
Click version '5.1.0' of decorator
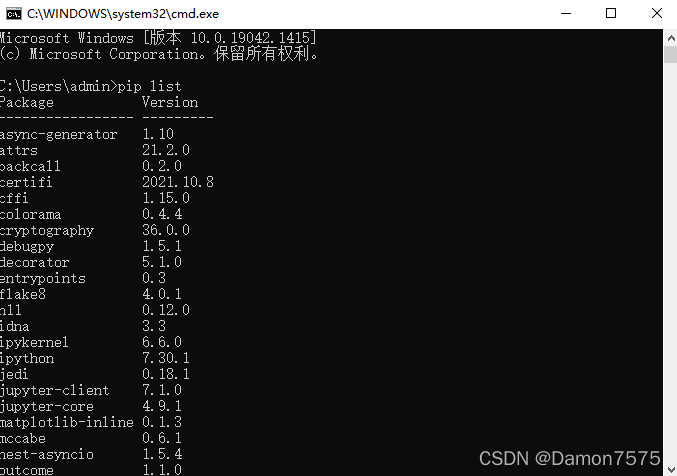click(x=162, y=262)
